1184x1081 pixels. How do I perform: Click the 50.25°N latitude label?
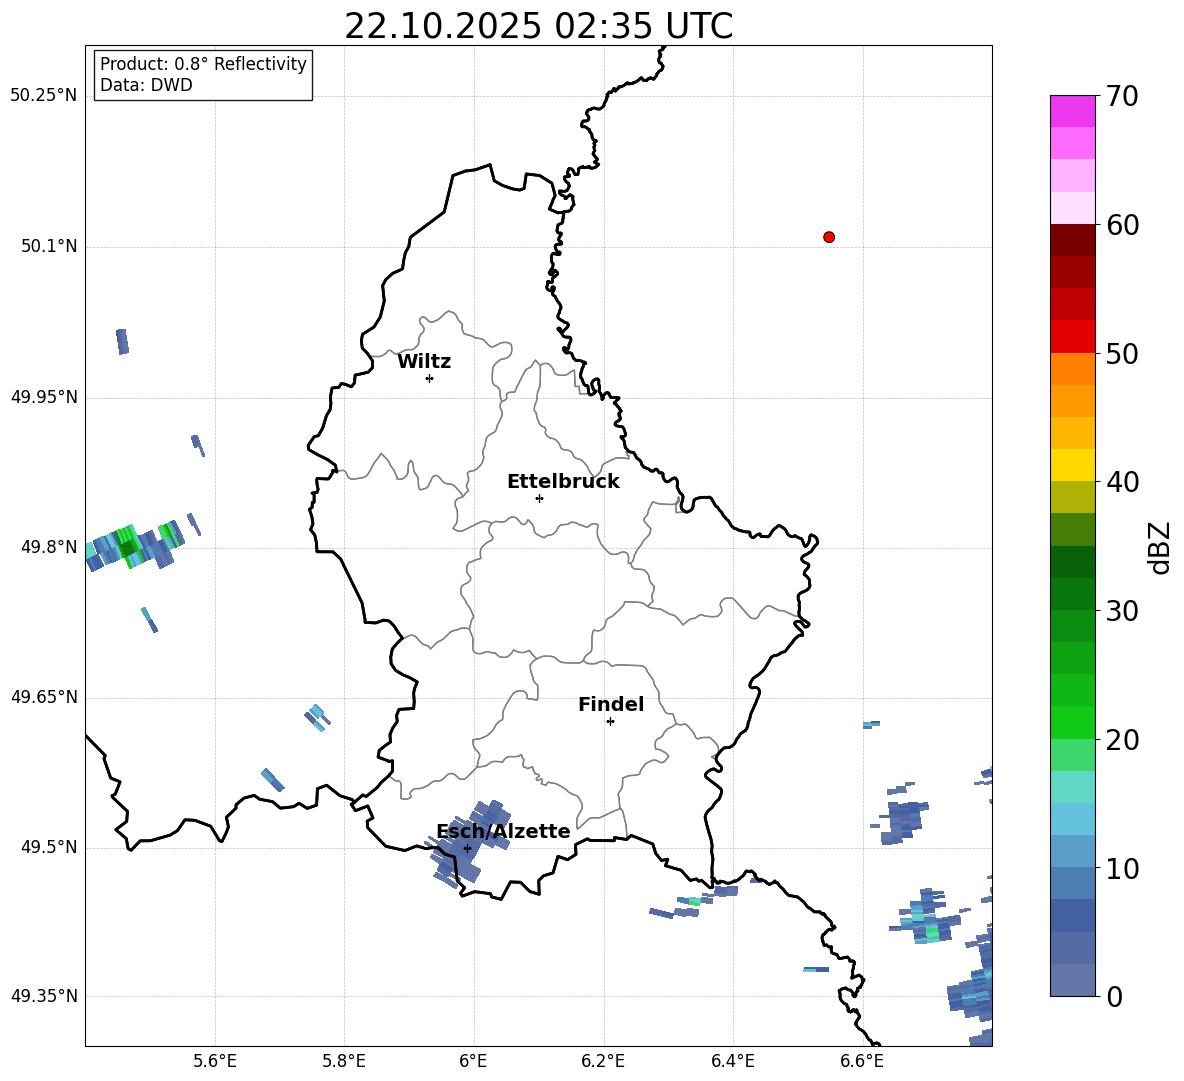[x=44, y=96]
